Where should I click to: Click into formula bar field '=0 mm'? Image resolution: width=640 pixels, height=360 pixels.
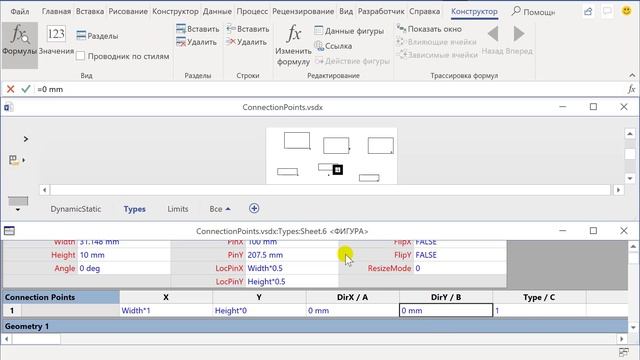[x=331, y=89]
